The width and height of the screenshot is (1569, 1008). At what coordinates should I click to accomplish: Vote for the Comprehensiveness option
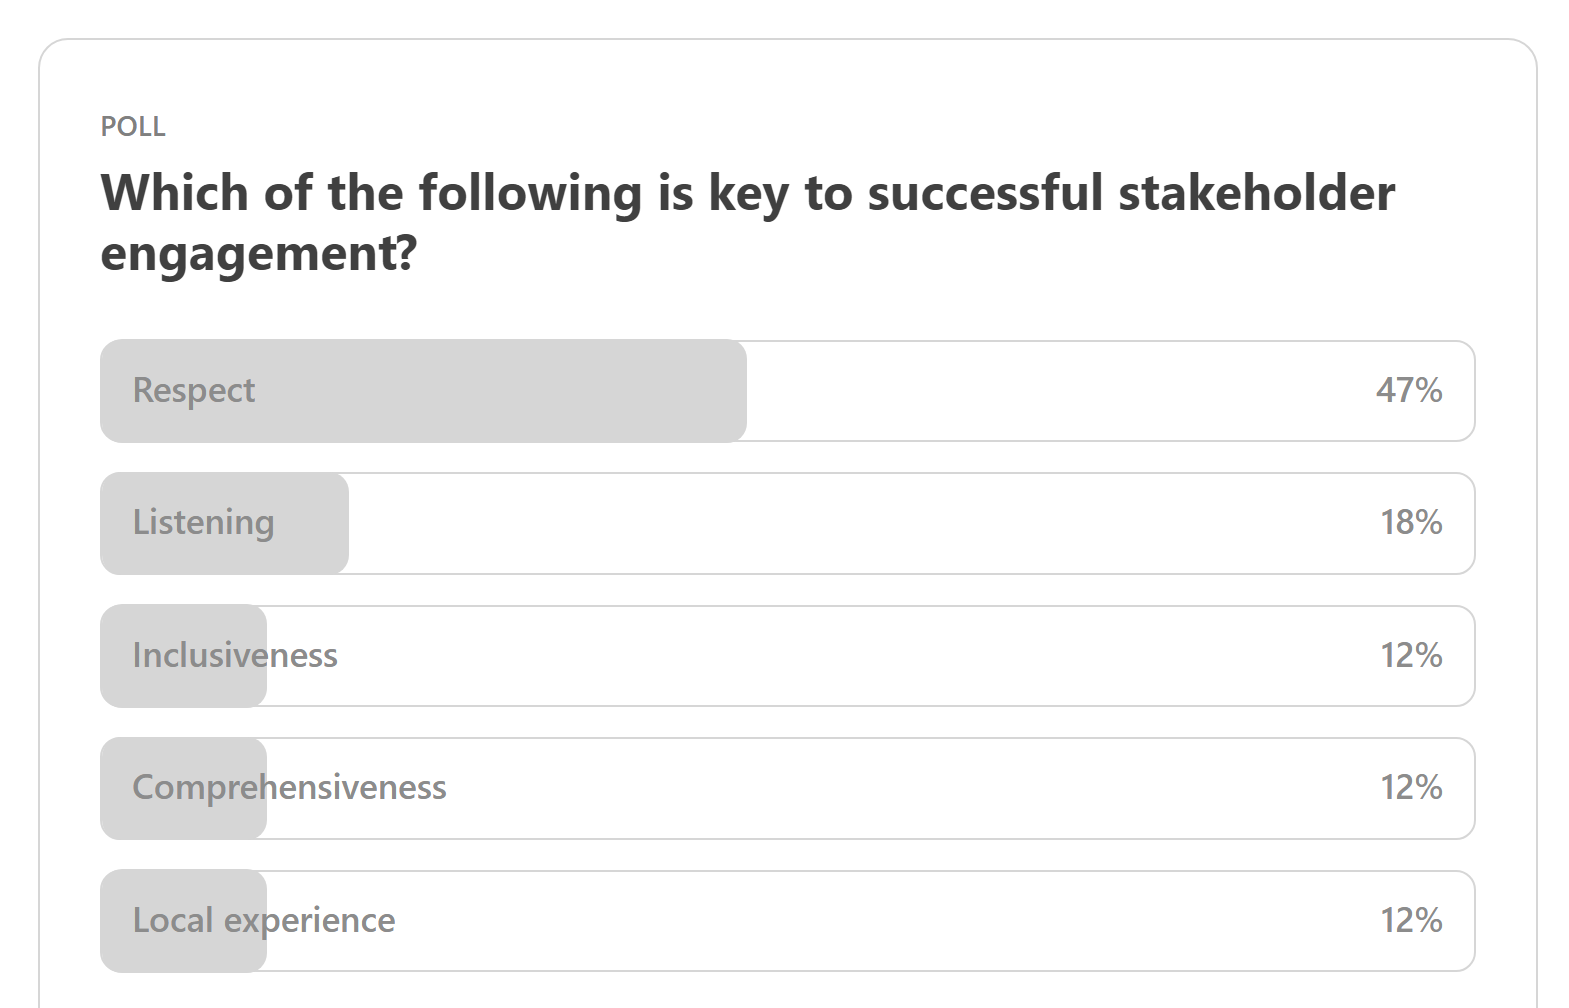pos(787,788)
